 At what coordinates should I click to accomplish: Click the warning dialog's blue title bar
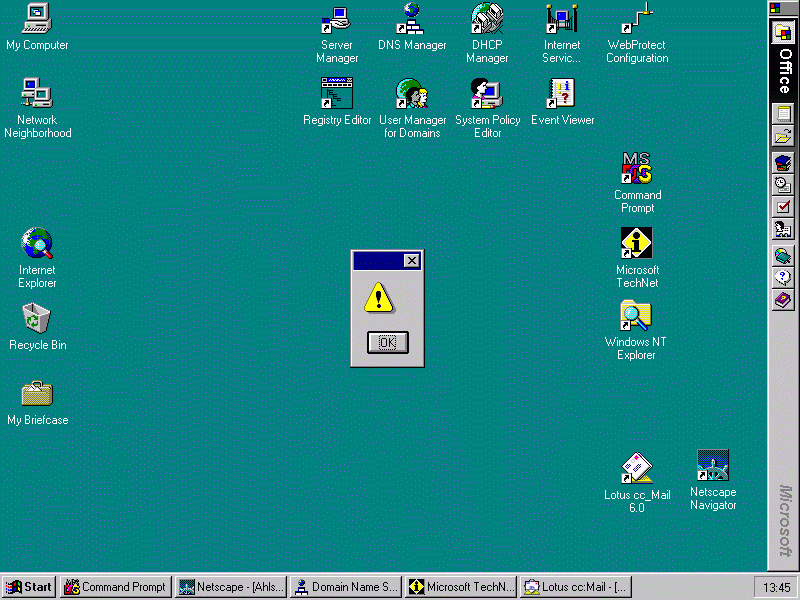[x=378, y=261]
